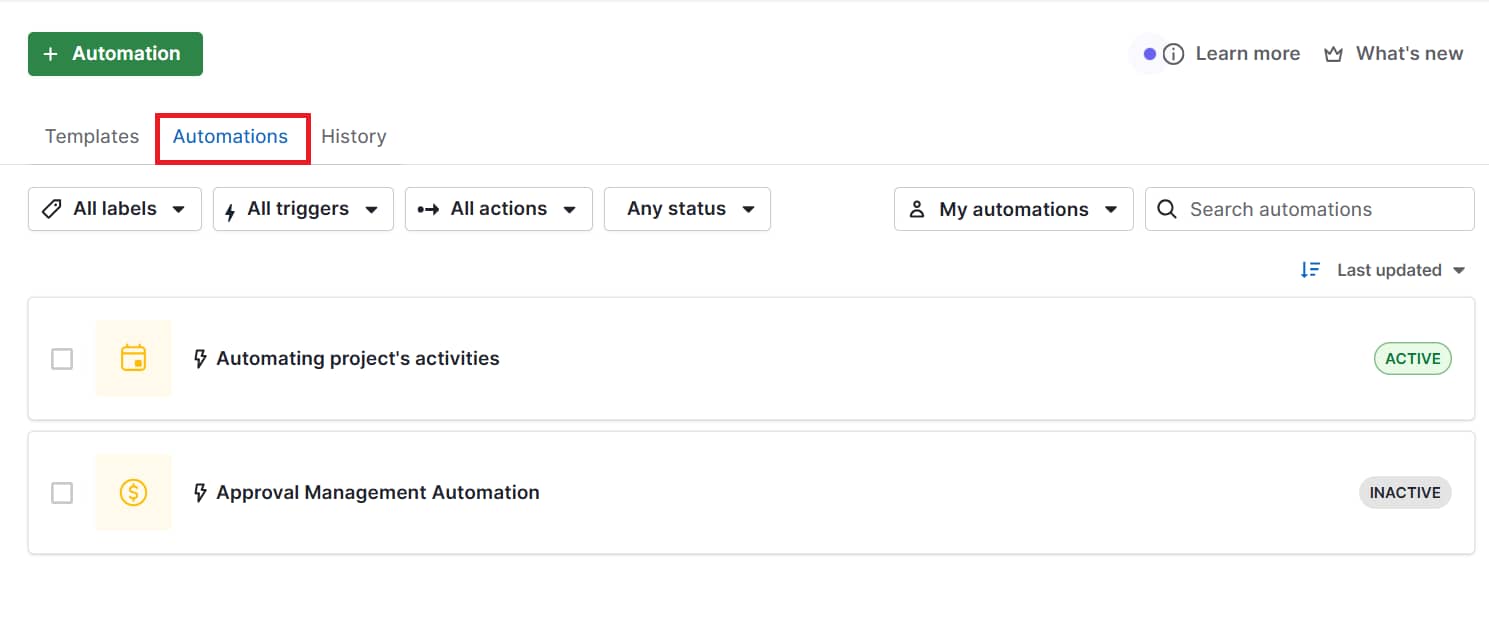Open the History tab

click(354, 137)
